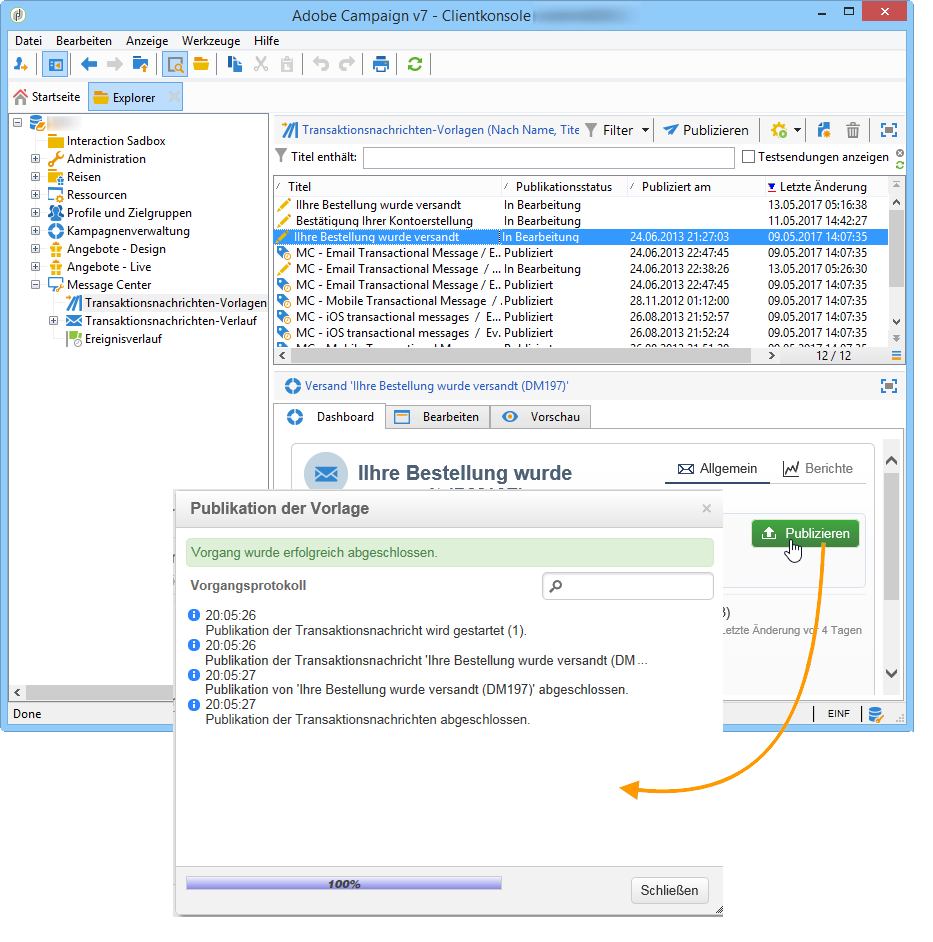Screen dimensions: 933x942
Task: Click the undo arrow icon
Action: 321,64
